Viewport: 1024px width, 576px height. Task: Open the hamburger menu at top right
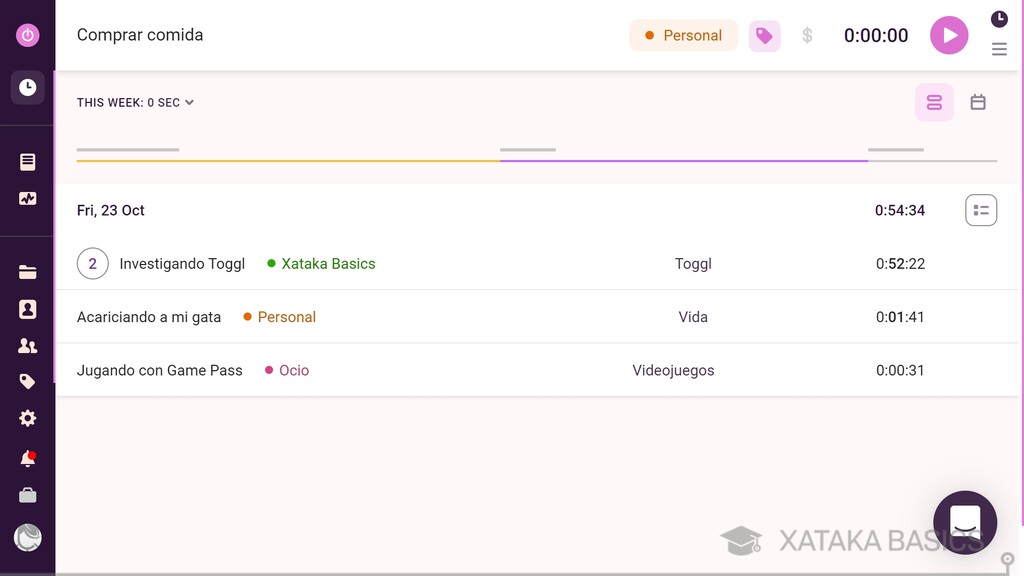tap(999, 48)
